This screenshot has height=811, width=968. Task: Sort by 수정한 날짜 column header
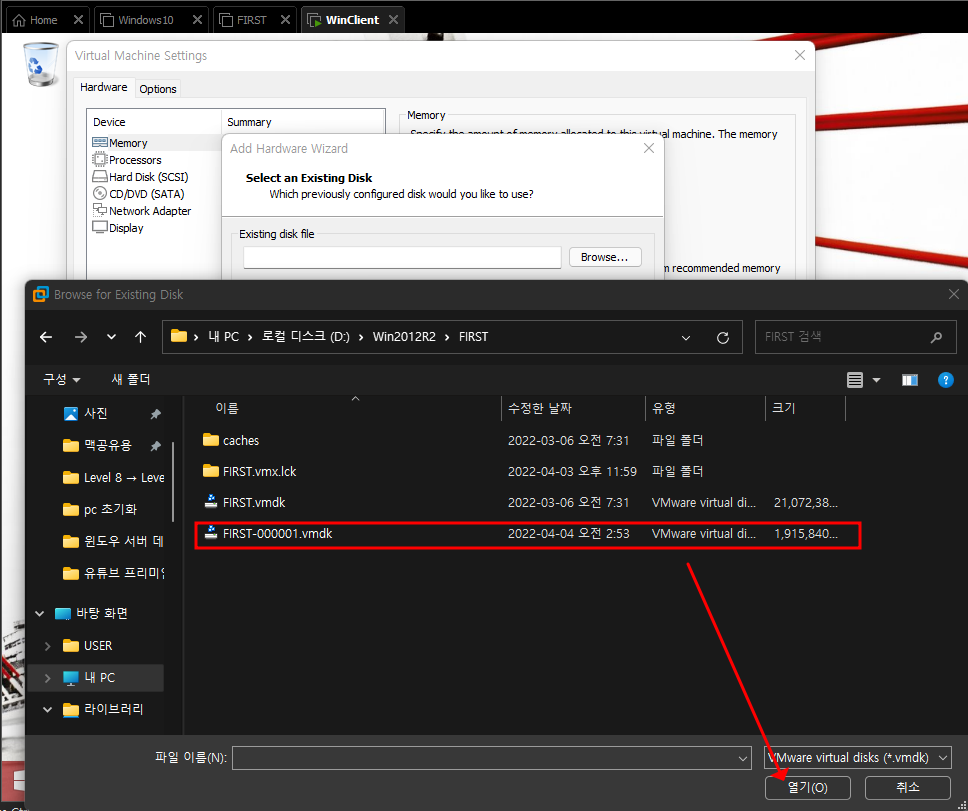(x=540, y=408)
